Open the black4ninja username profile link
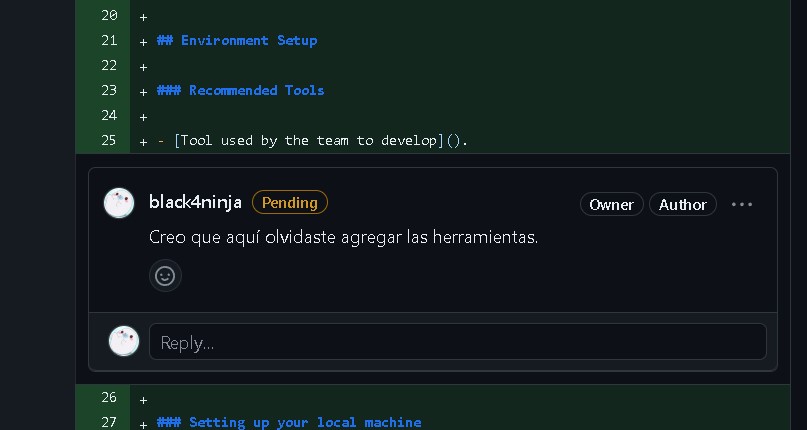Screen dimensions: 807x430 [195, 202]
